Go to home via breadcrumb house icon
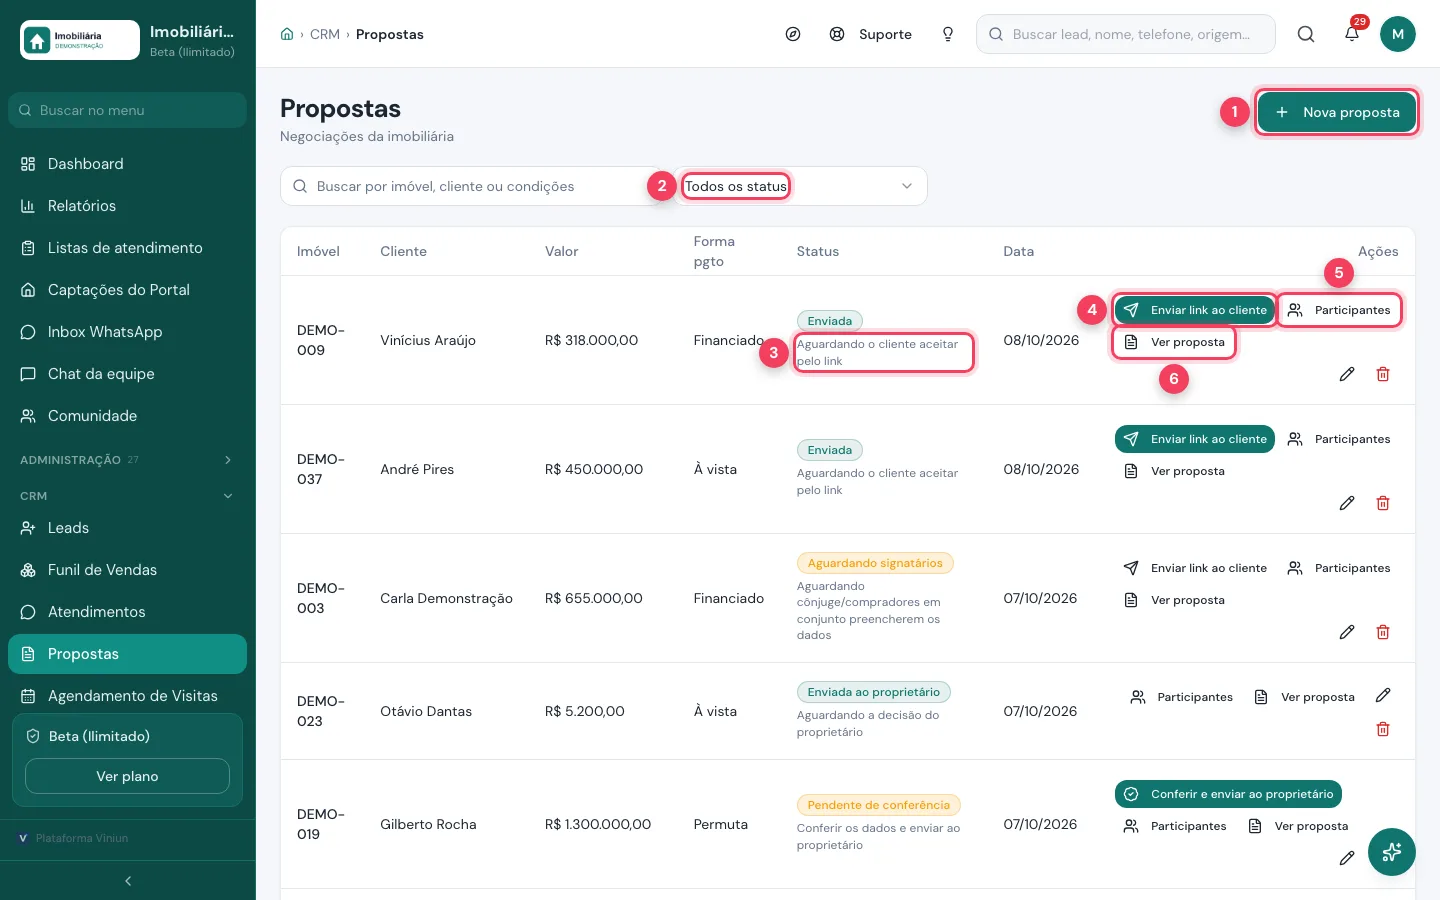This screenshot has width=1440, height=900. [x=287, y=34]
